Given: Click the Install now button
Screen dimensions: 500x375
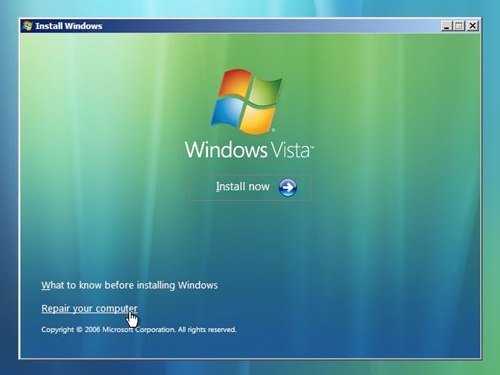Looking at the screenshot, I should tap(250, 188).
